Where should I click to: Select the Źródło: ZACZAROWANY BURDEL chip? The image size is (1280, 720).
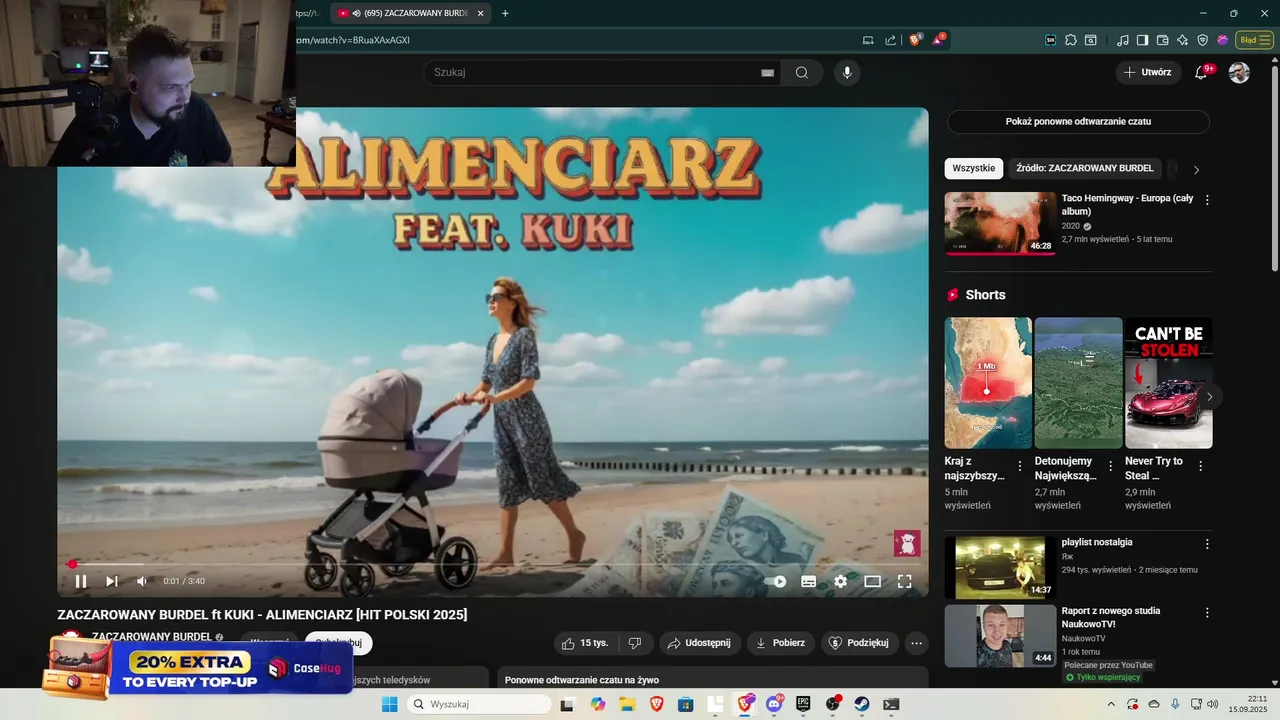tap(1084, 168)
